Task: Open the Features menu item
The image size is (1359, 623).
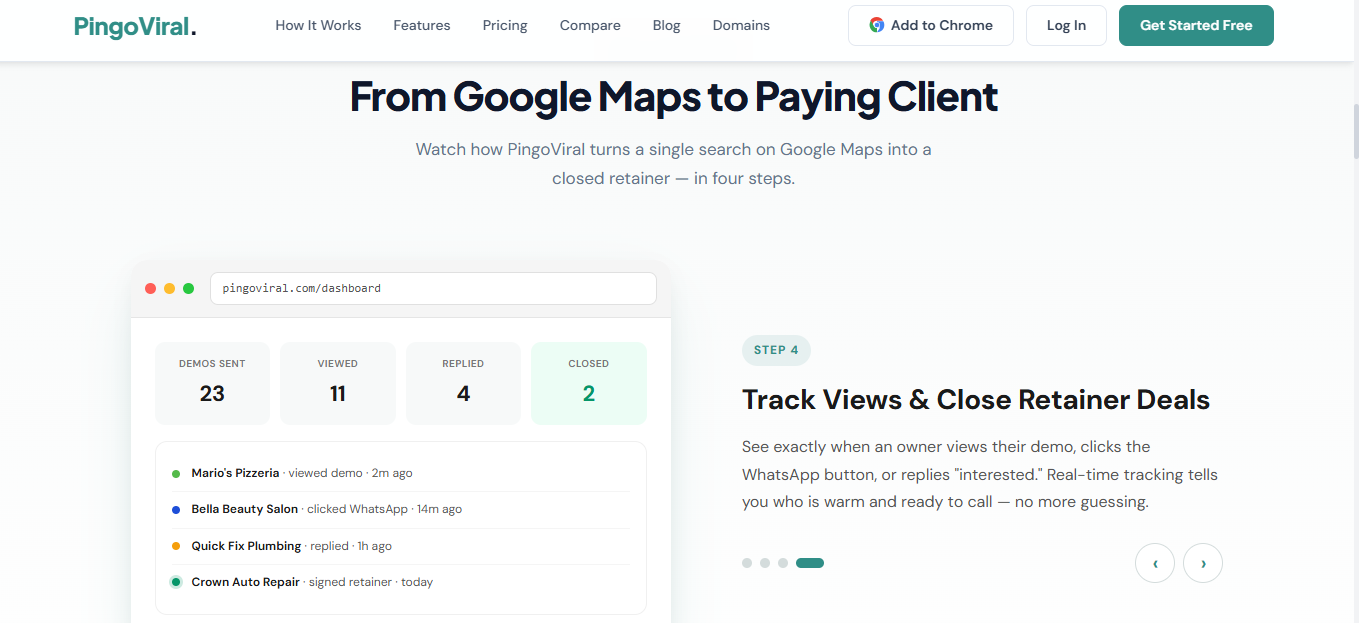Action: pyautogui.click(x=422, y=25)
